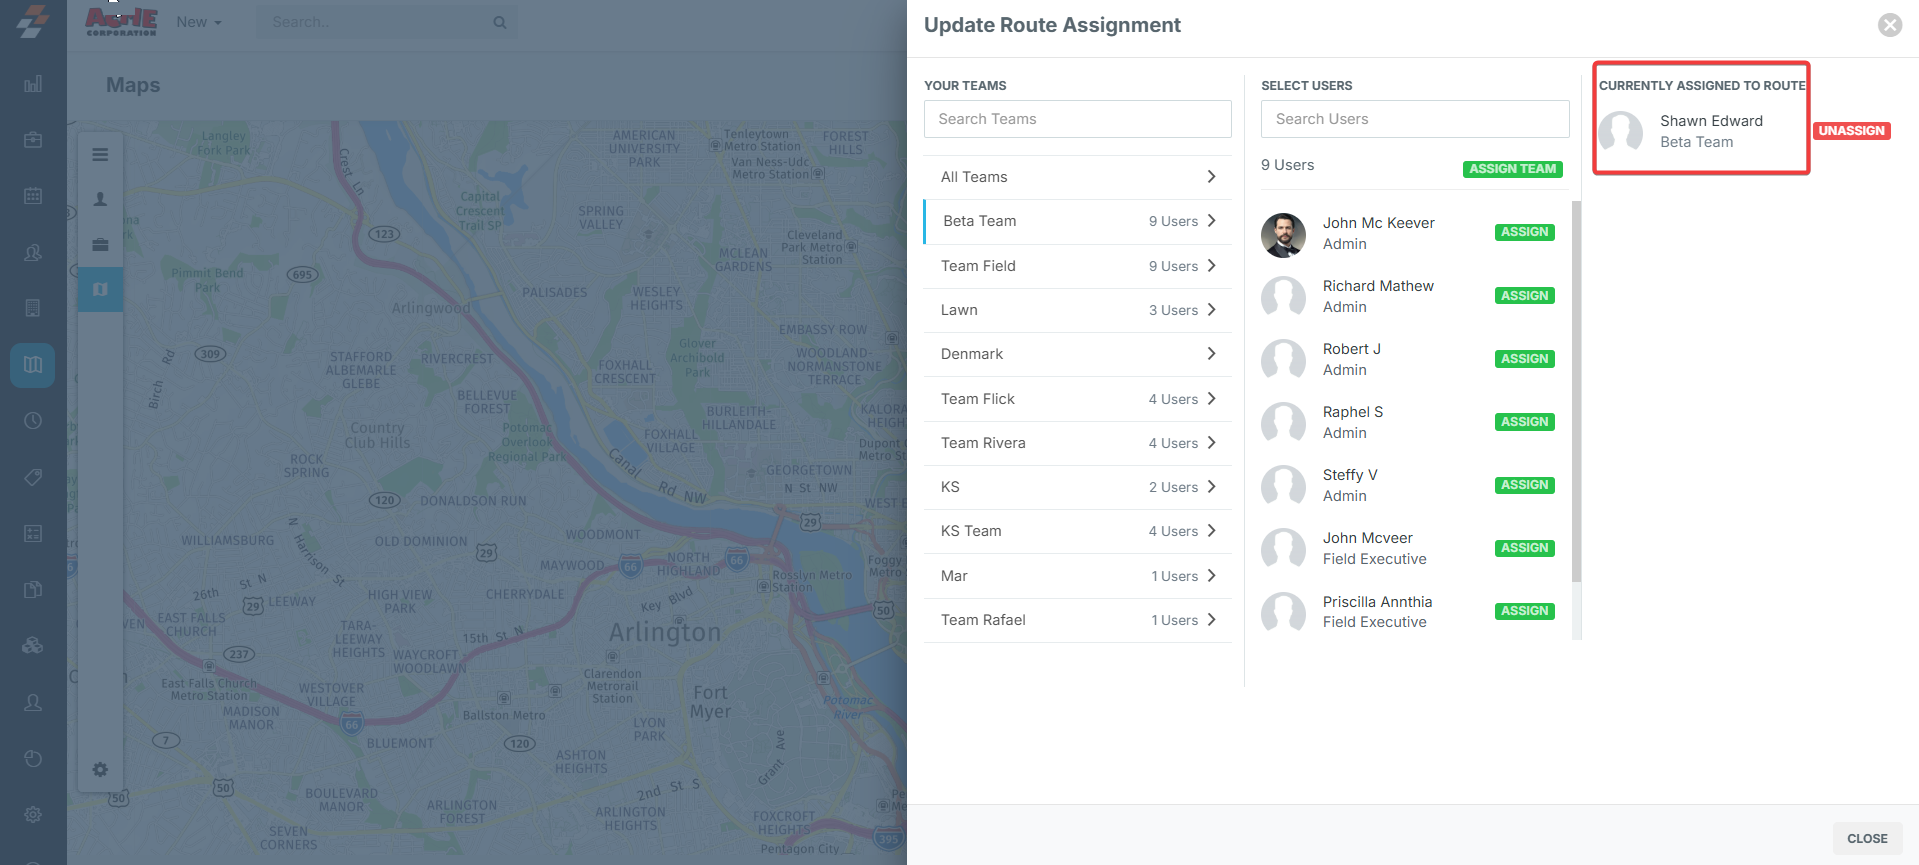
Task: Open the checklist icon in left sidebar
Action: [33, 534]
